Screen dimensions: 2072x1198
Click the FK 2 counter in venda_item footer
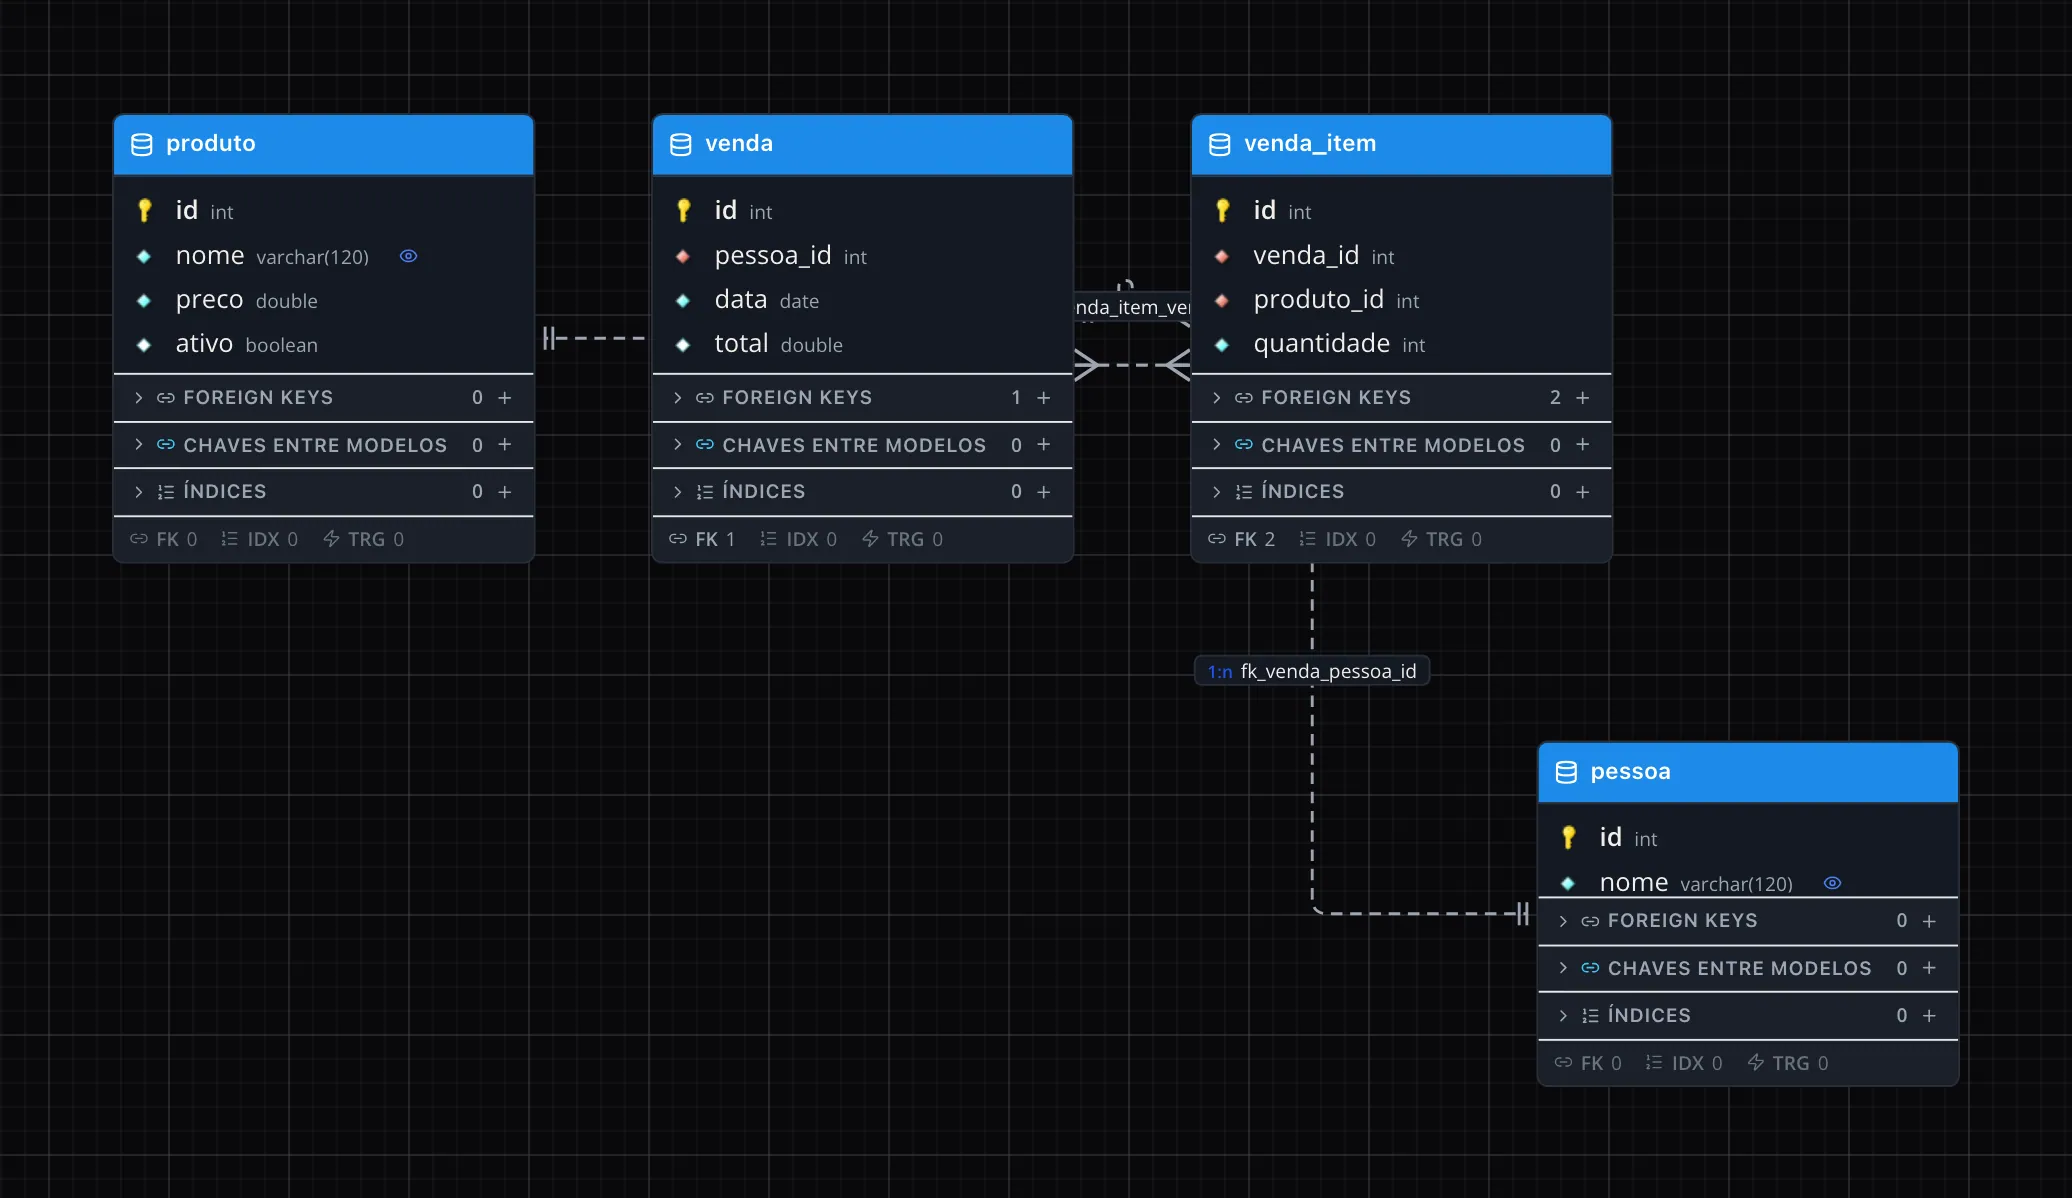(x=1241, y=539)
